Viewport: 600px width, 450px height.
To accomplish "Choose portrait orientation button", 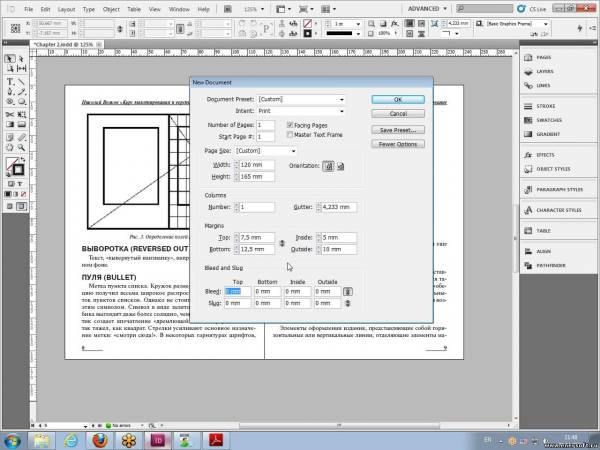I will point(328,166).
